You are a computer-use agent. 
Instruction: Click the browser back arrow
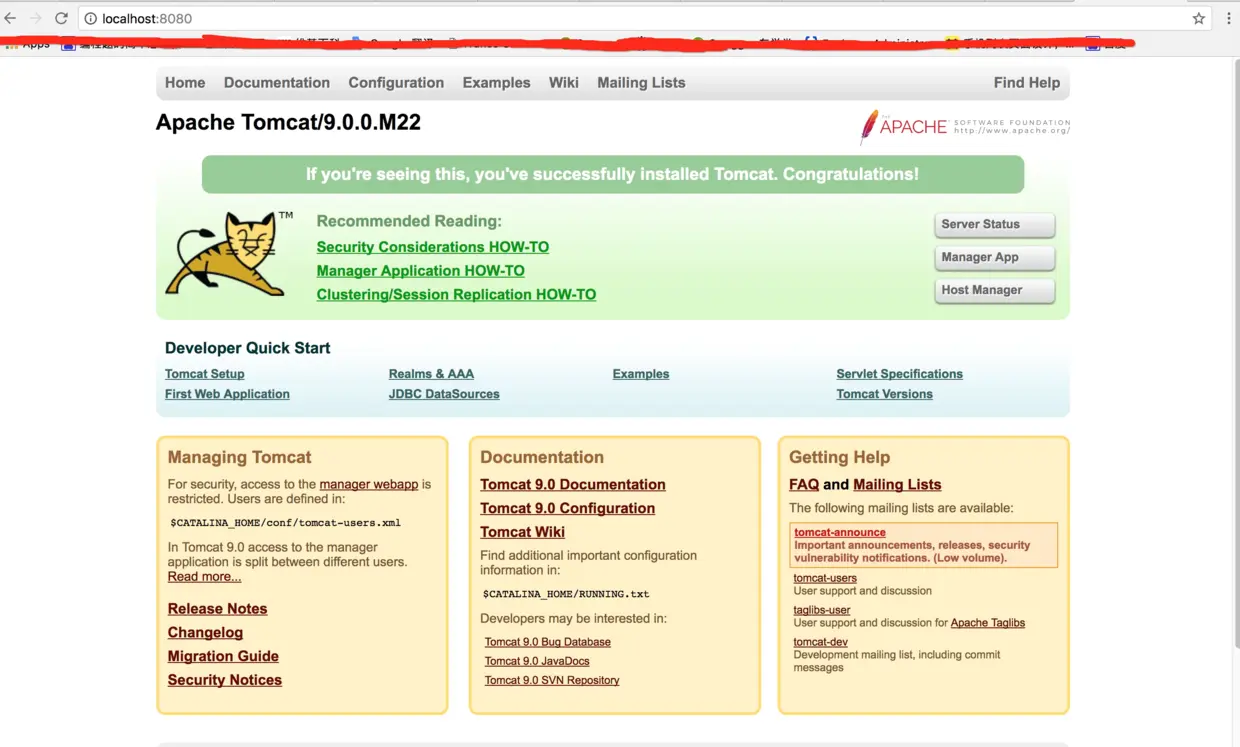click(x=10, y=18)
